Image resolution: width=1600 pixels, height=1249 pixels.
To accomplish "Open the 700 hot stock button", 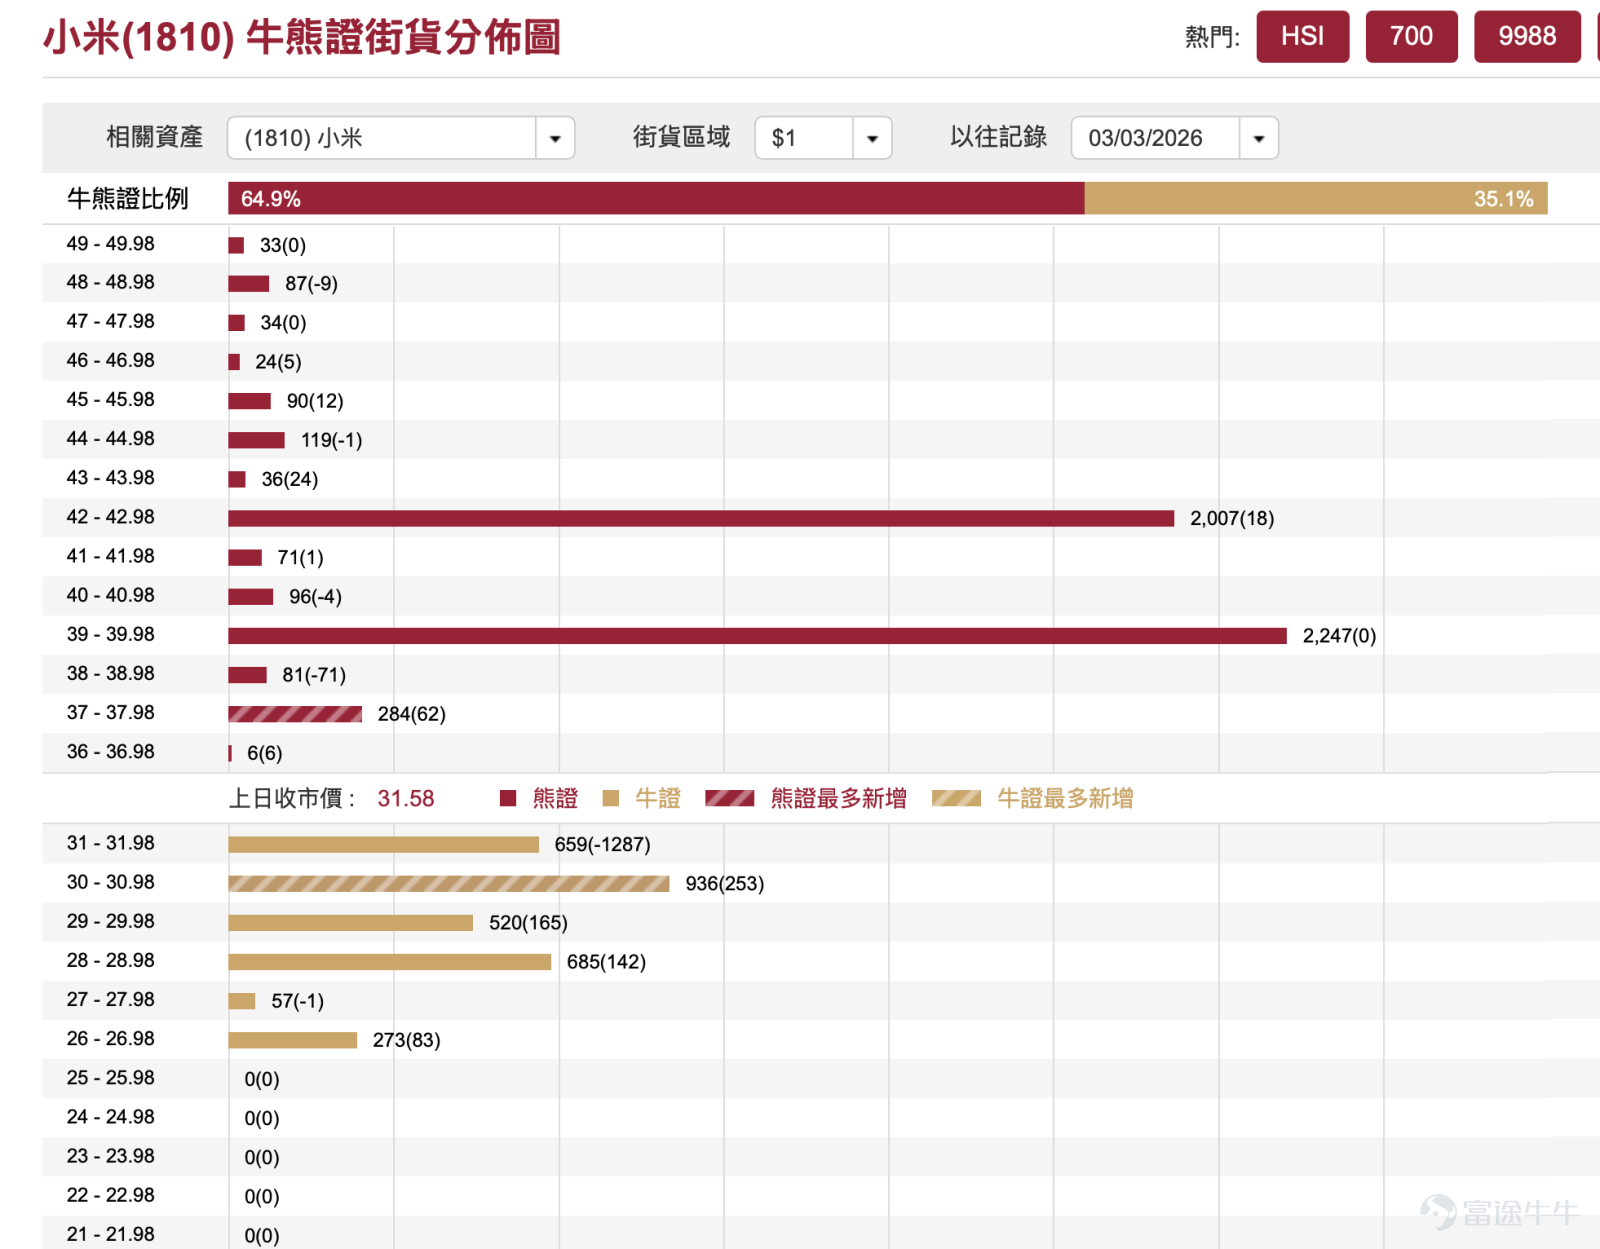I will (x=1411, y=37).
